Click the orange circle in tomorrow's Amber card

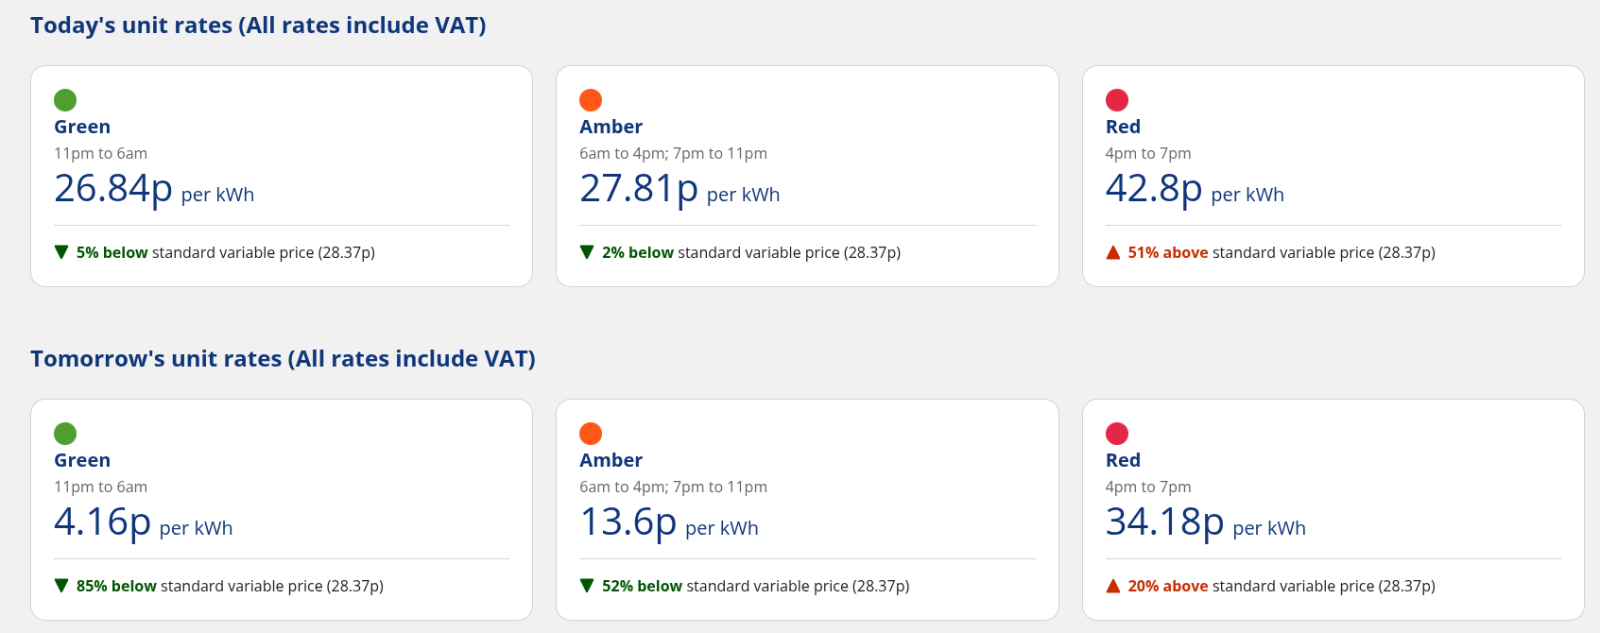tap(591, 433)
